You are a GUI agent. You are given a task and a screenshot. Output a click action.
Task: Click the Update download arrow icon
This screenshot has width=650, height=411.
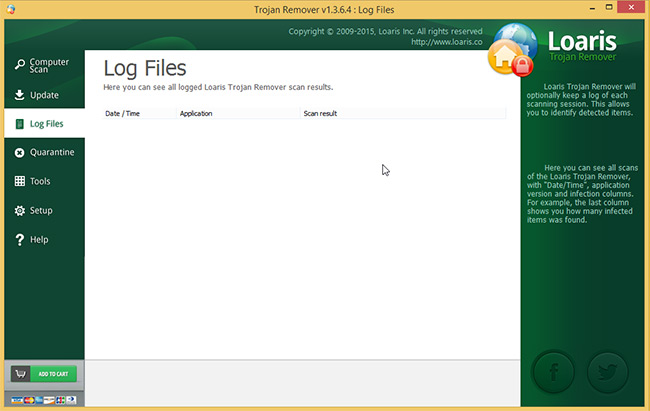coord(20,95)
